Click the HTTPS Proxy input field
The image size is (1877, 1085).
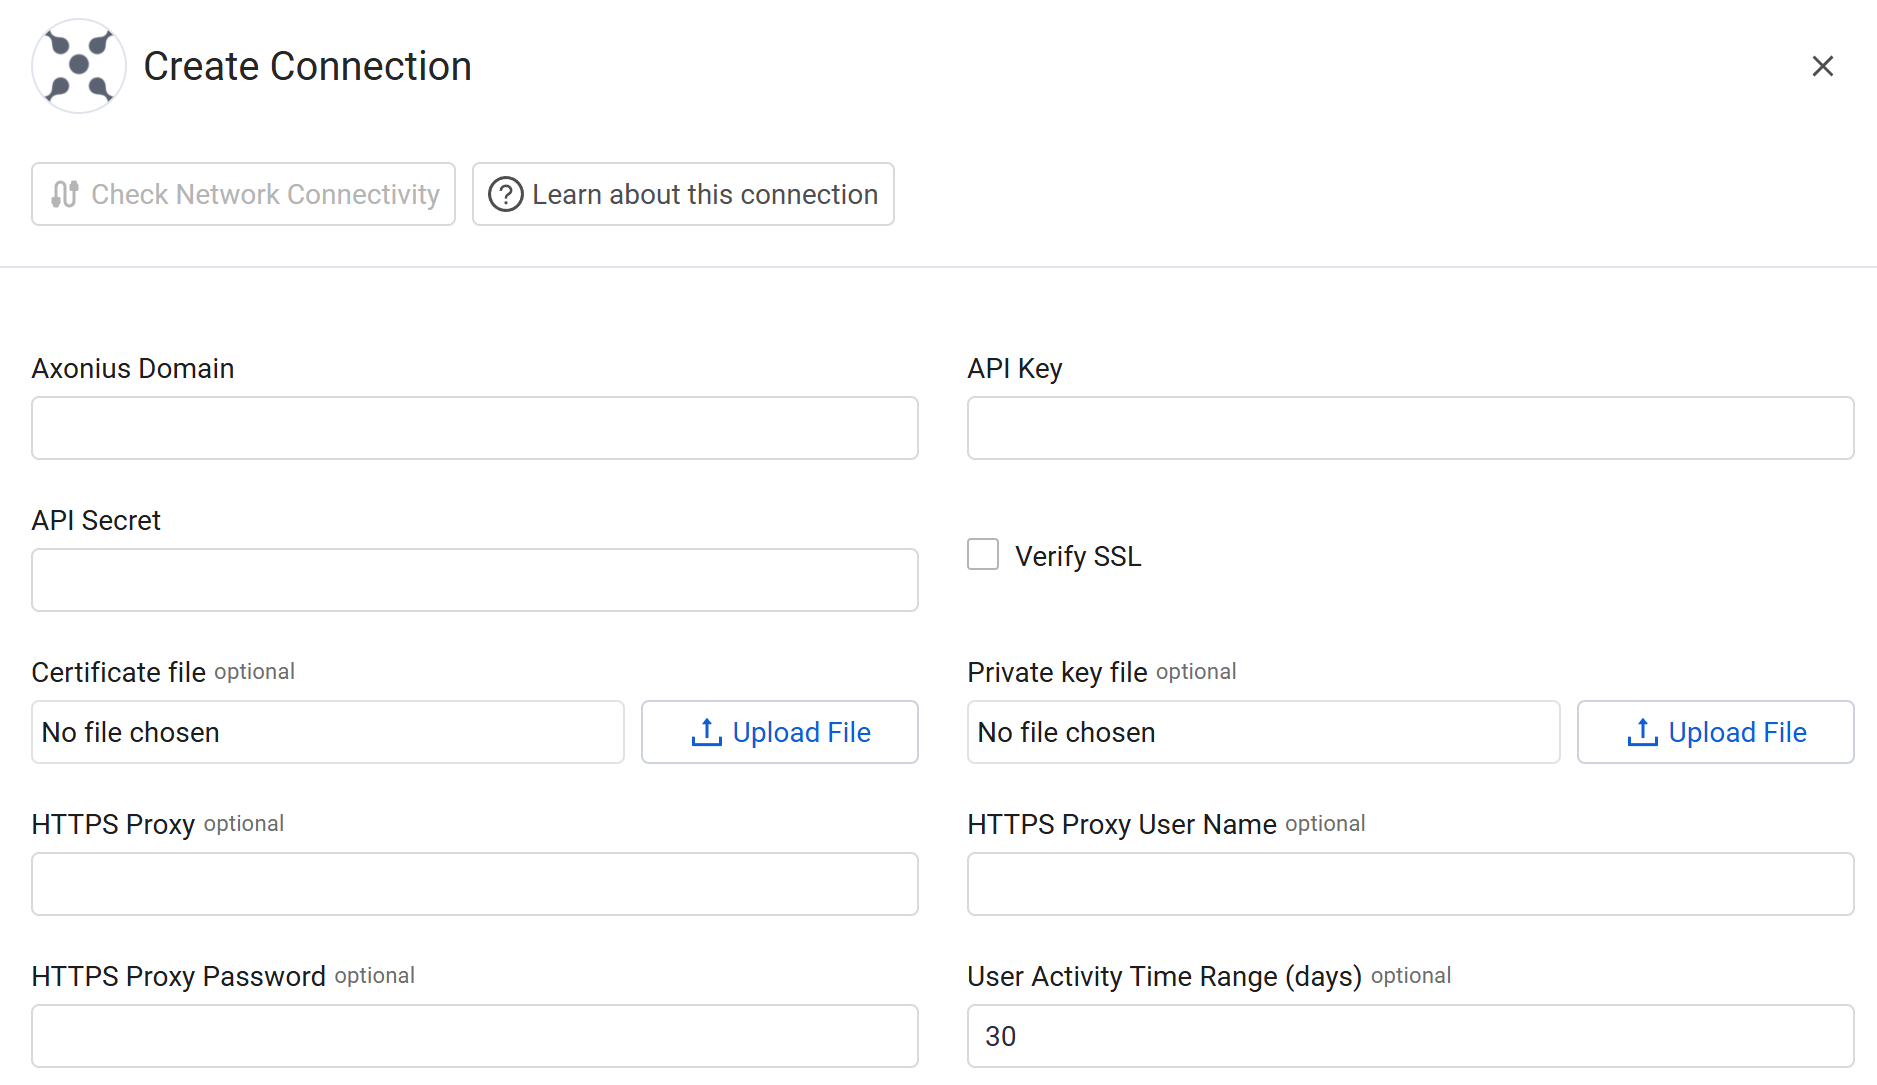[474, 884]
